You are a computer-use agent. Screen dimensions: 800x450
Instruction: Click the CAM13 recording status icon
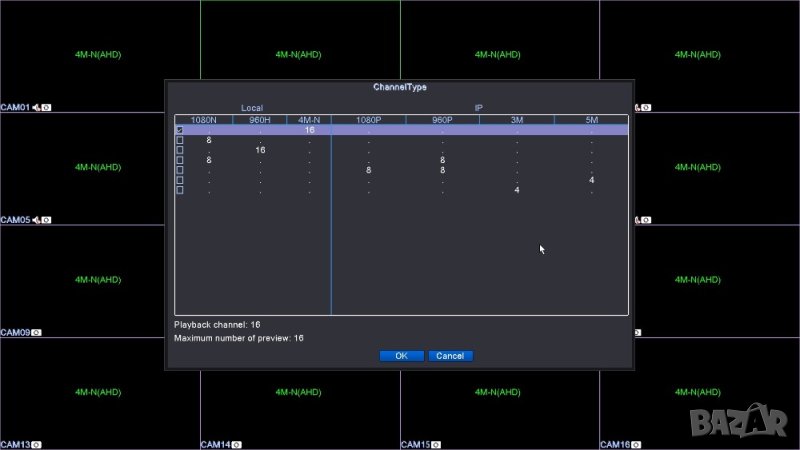37,444
